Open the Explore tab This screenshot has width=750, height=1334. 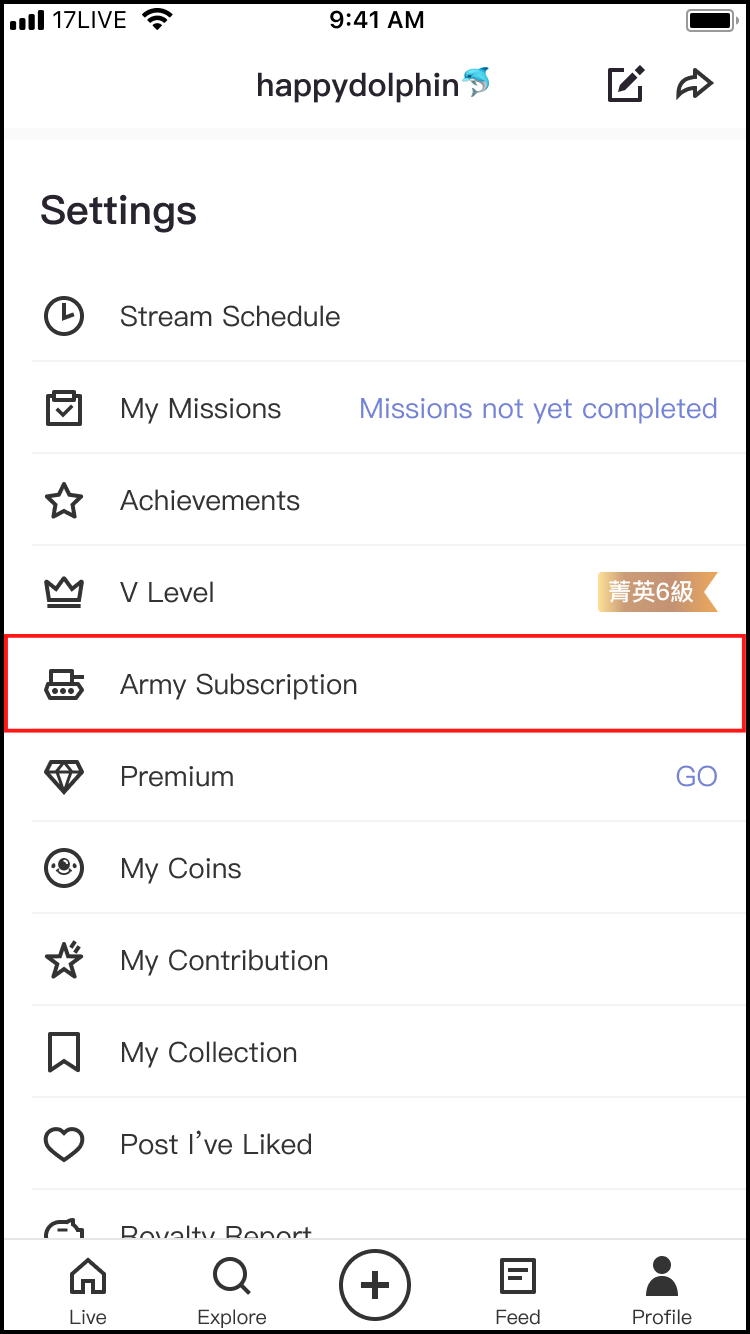pyautogui.click(x=232, y=1289)
